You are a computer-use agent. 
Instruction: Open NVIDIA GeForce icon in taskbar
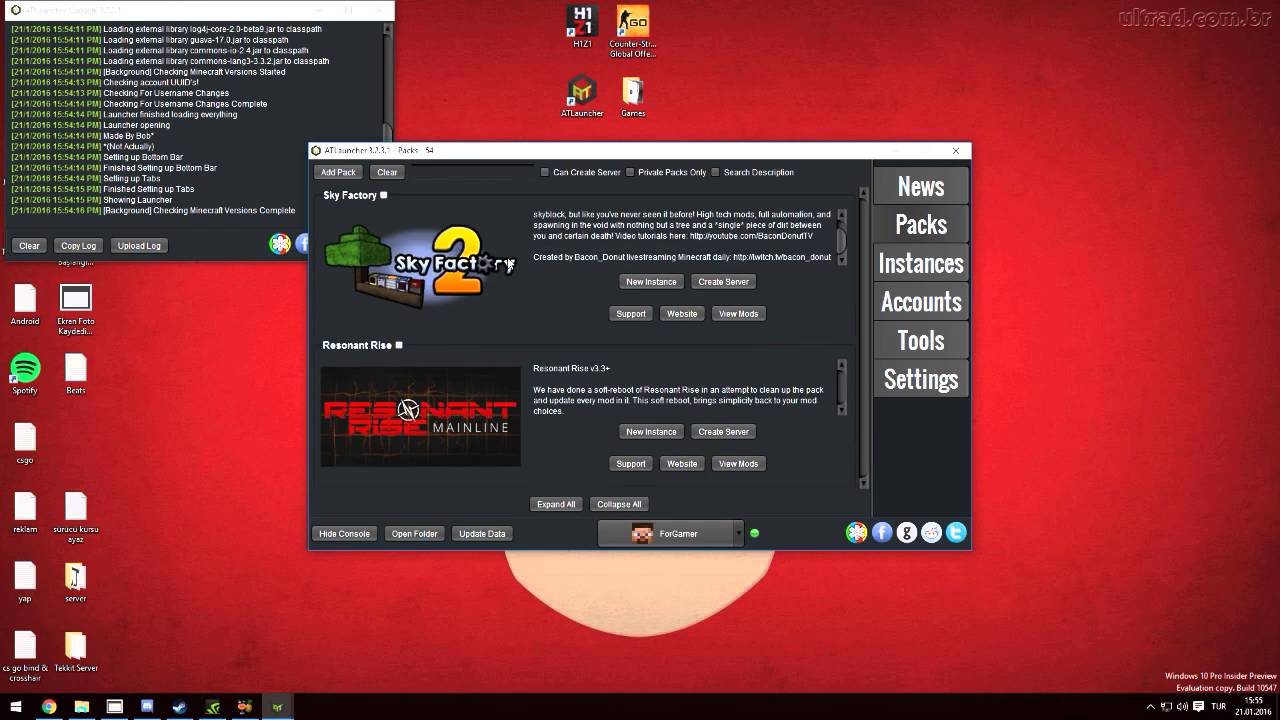pos(212,707)
